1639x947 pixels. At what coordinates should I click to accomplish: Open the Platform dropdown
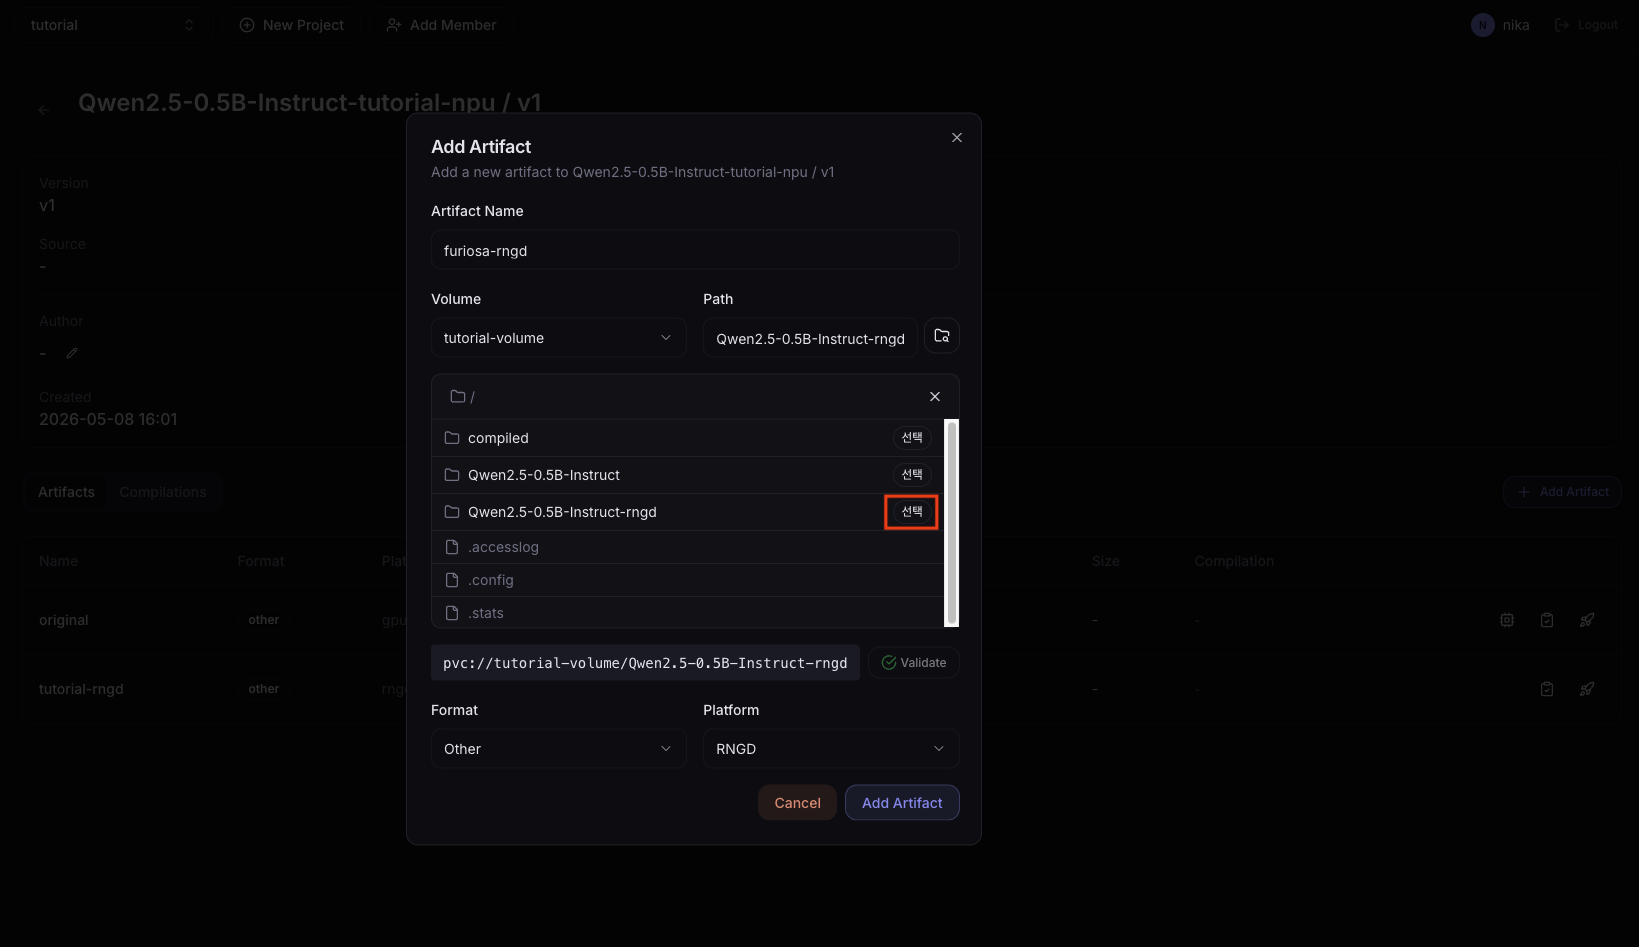click(x=831, y=749)
